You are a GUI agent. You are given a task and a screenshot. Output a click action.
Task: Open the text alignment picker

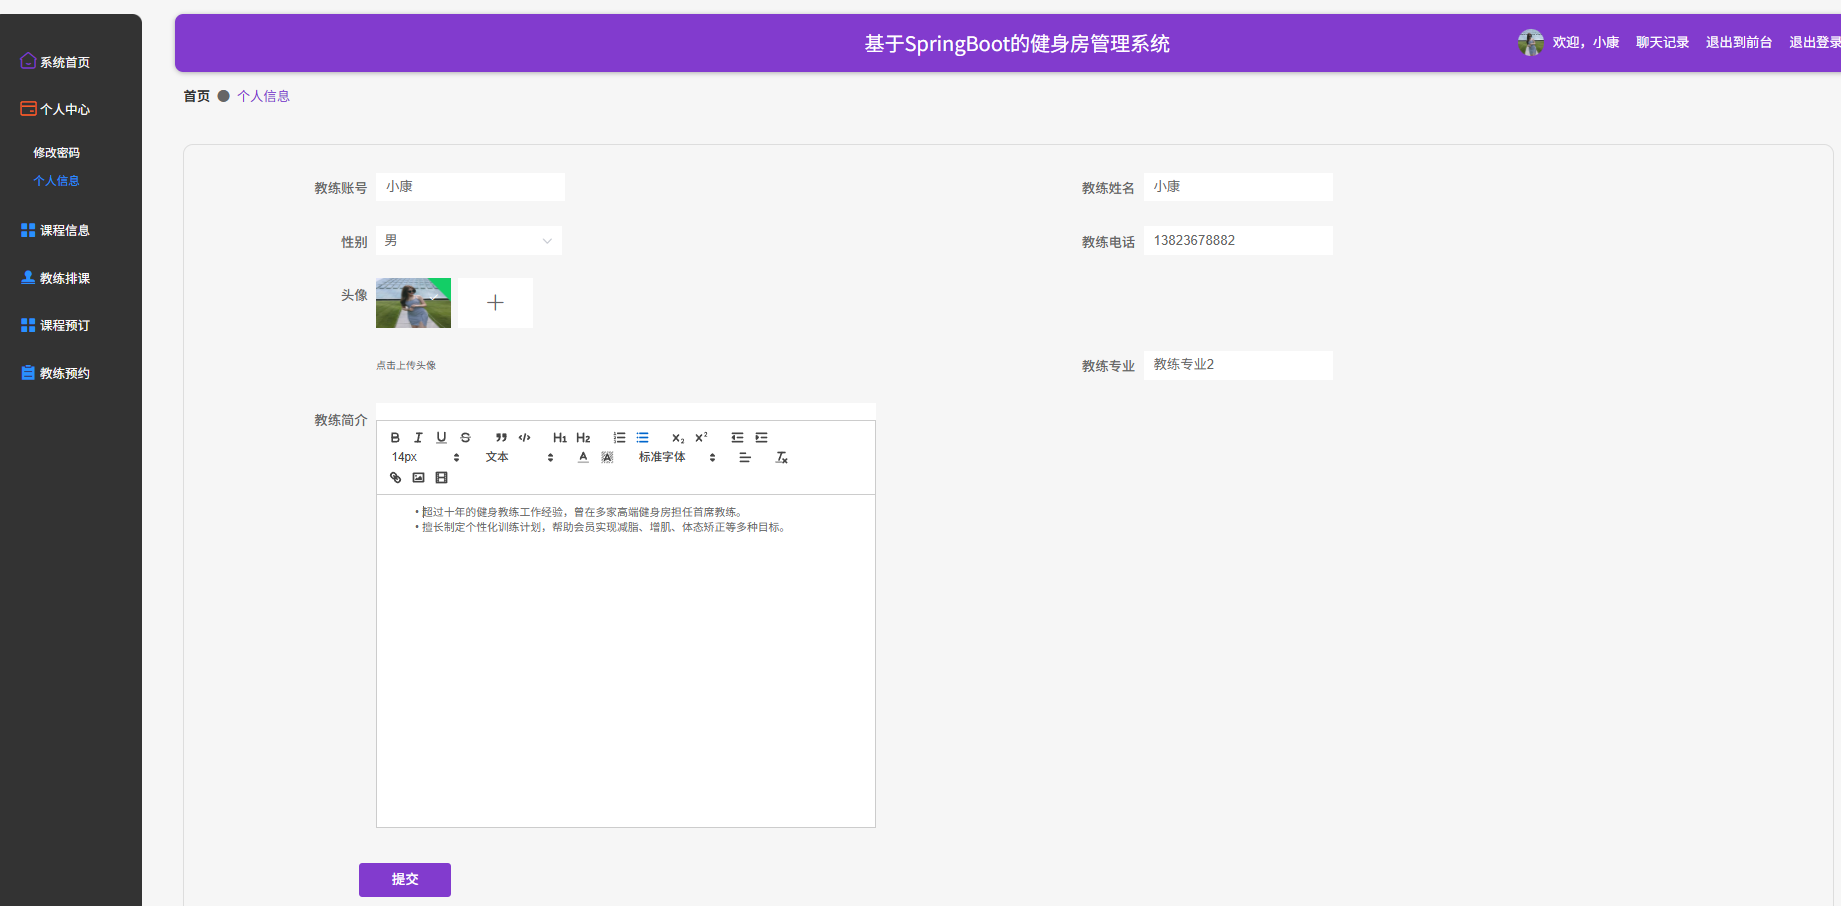click(x=745, y=457)
